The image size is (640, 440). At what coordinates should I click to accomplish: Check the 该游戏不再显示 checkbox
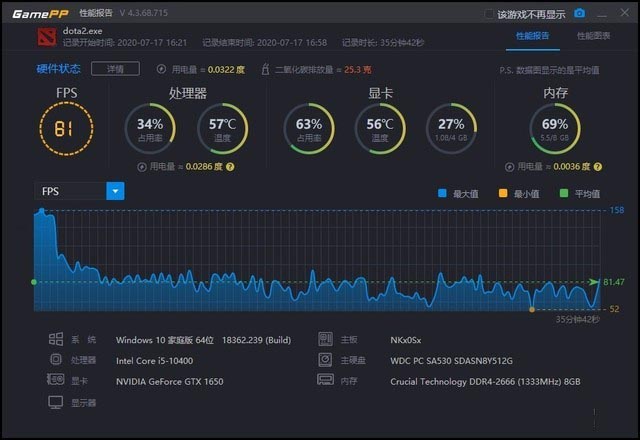(x=489, y=14)
